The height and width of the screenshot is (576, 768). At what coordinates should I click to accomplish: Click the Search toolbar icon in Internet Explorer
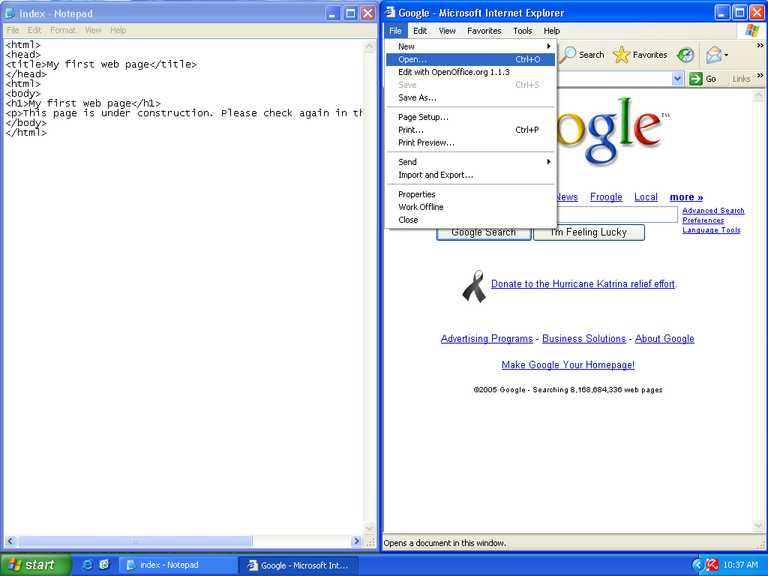pyautogui.click(x=569, y=55)
